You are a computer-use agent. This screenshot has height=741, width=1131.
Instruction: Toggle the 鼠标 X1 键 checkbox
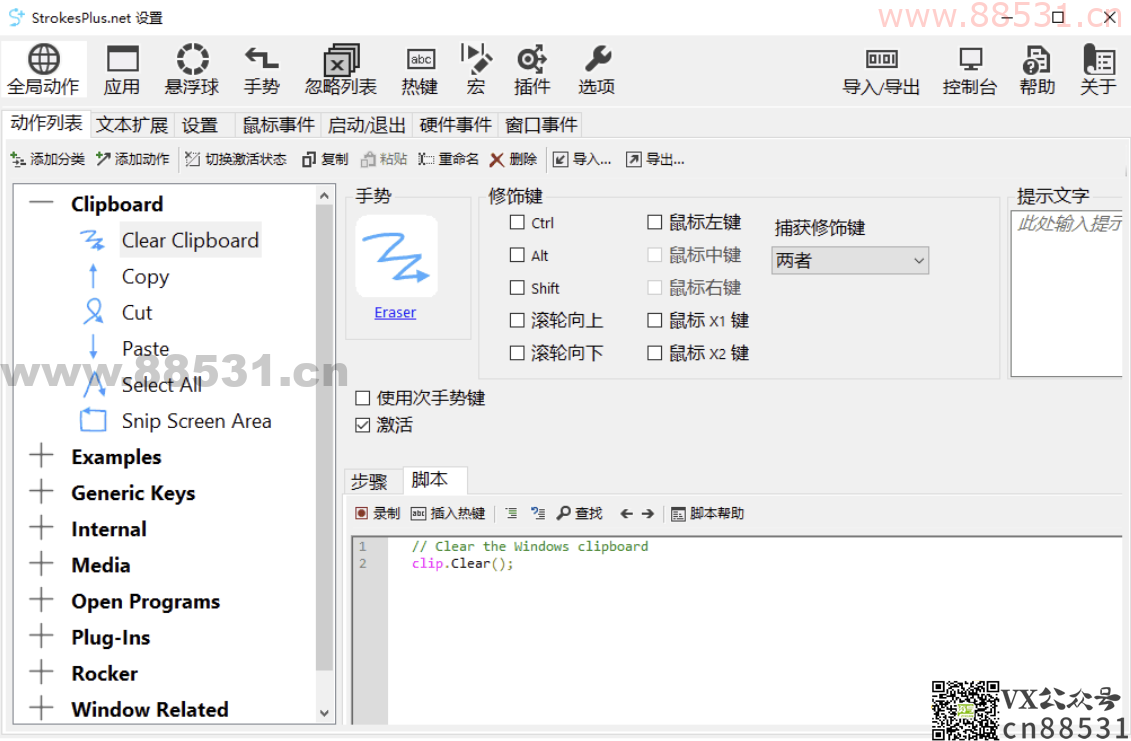(x=655, y=320)
